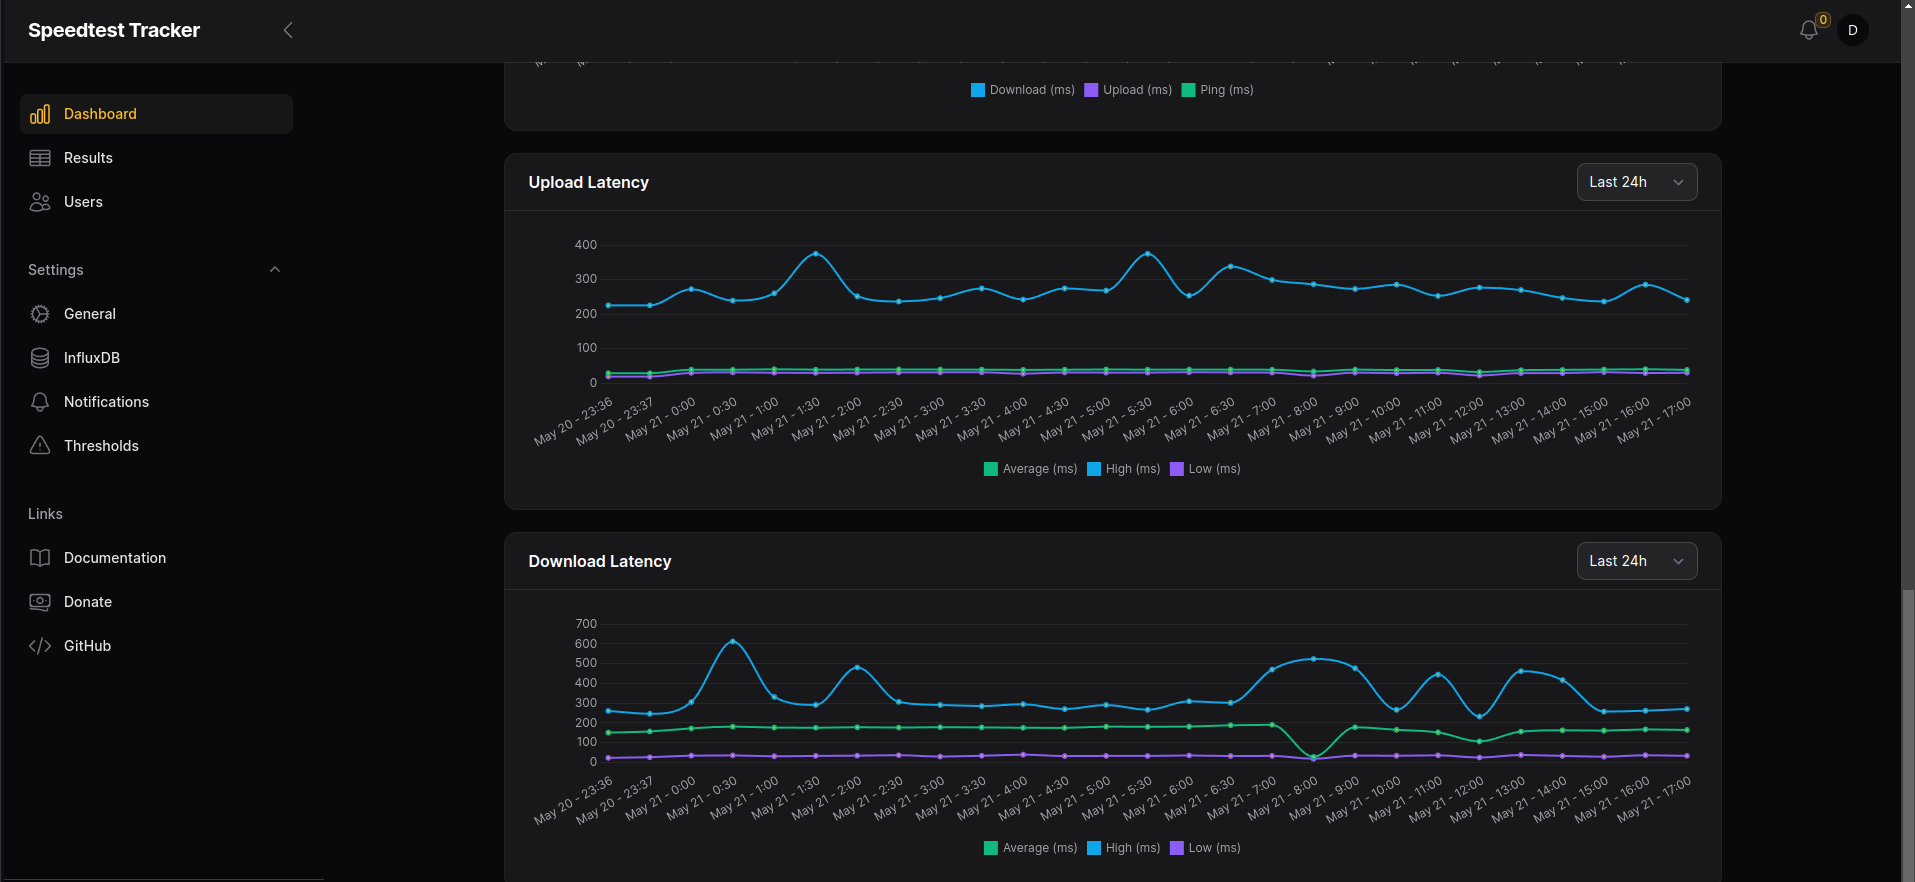Toggle Low (ms) series in Upload Latency
The width and height of the screenshot is (1915, 882).
(1205, 469)
